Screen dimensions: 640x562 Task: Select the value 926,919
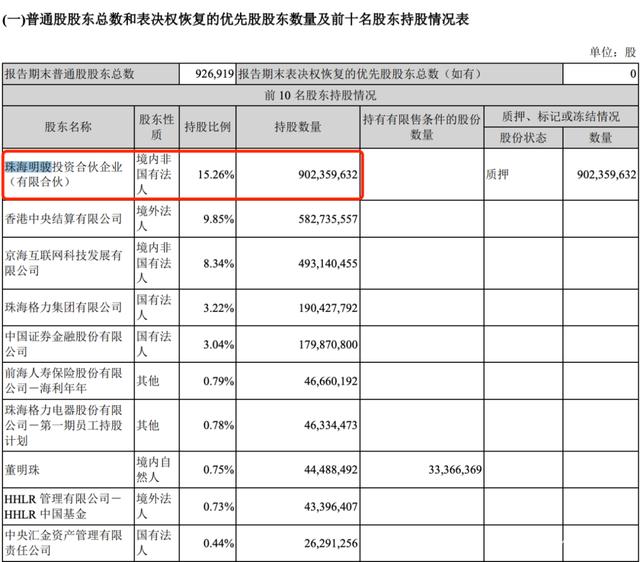214,74
